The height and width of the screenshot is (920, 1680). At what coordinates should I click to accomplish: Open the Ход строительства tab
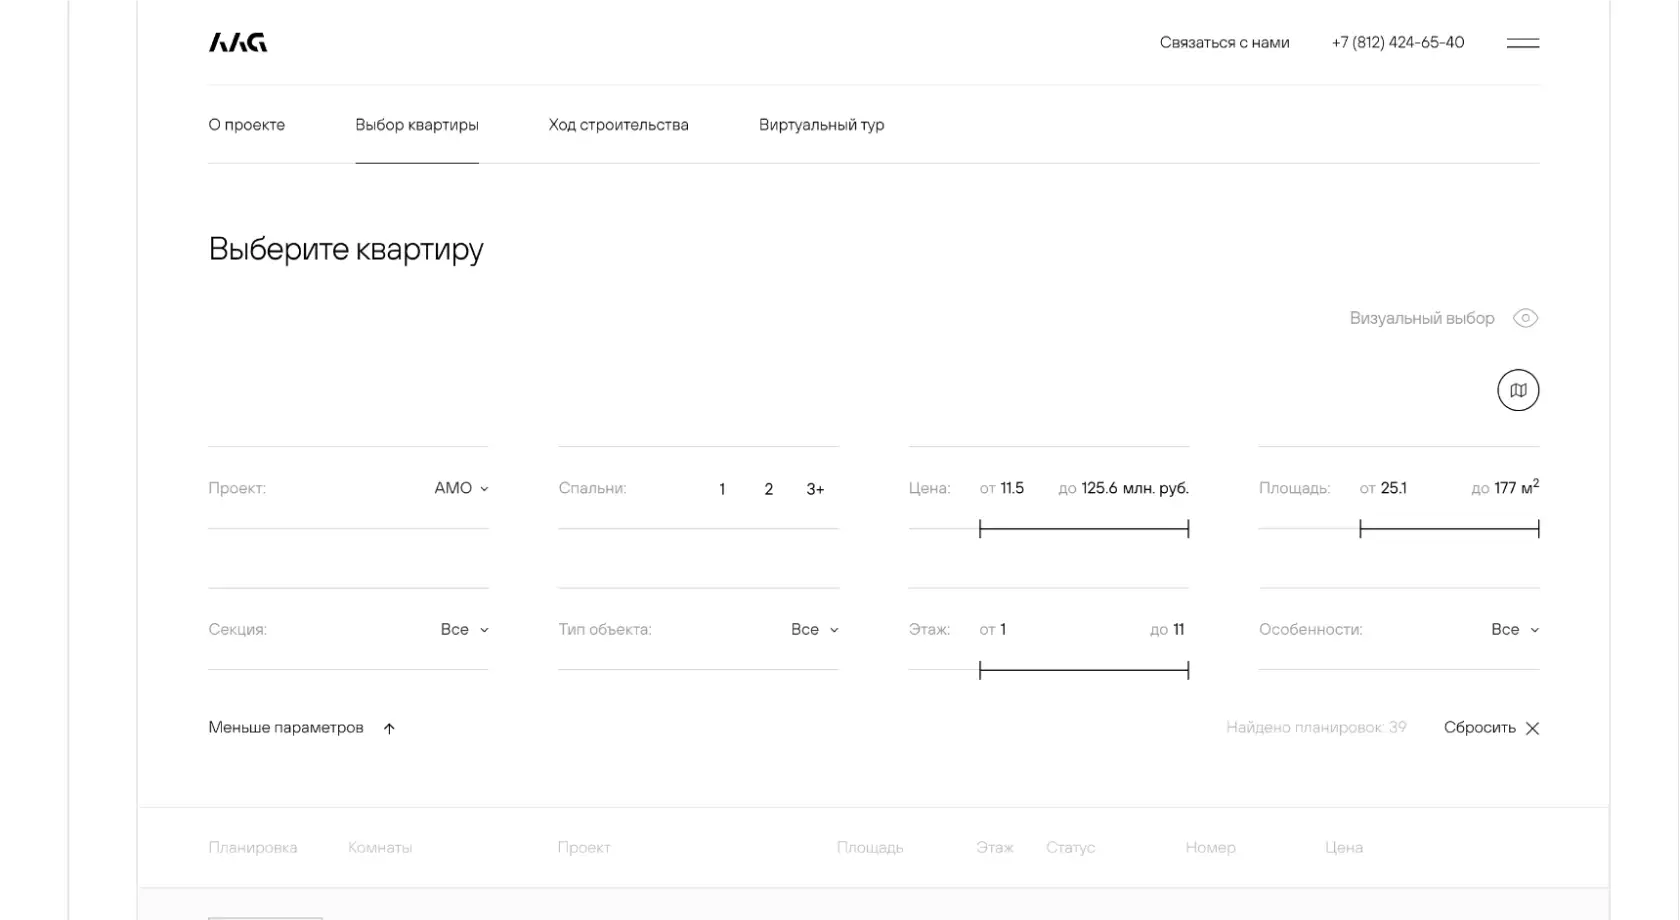pyautogui.click(x=618, y=125)
